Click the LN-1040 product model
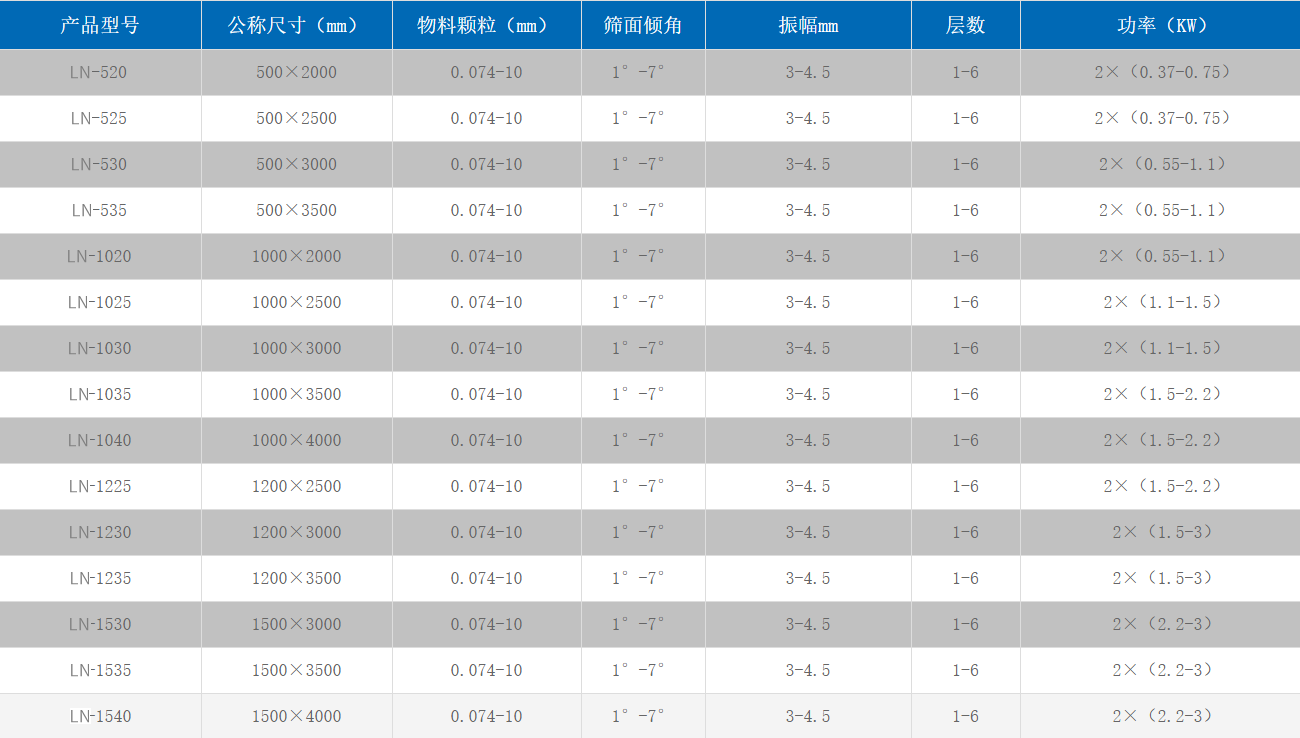 pos(99,440)
